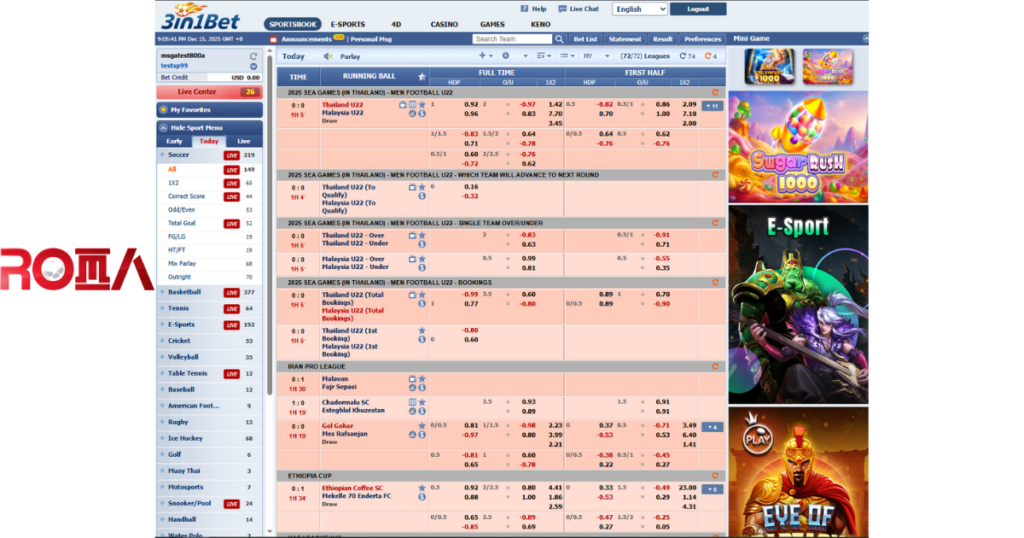1024x538 pixels.
Task: Toggle favorite star for Gol Gohar match
Action: (x=422, y=426)
